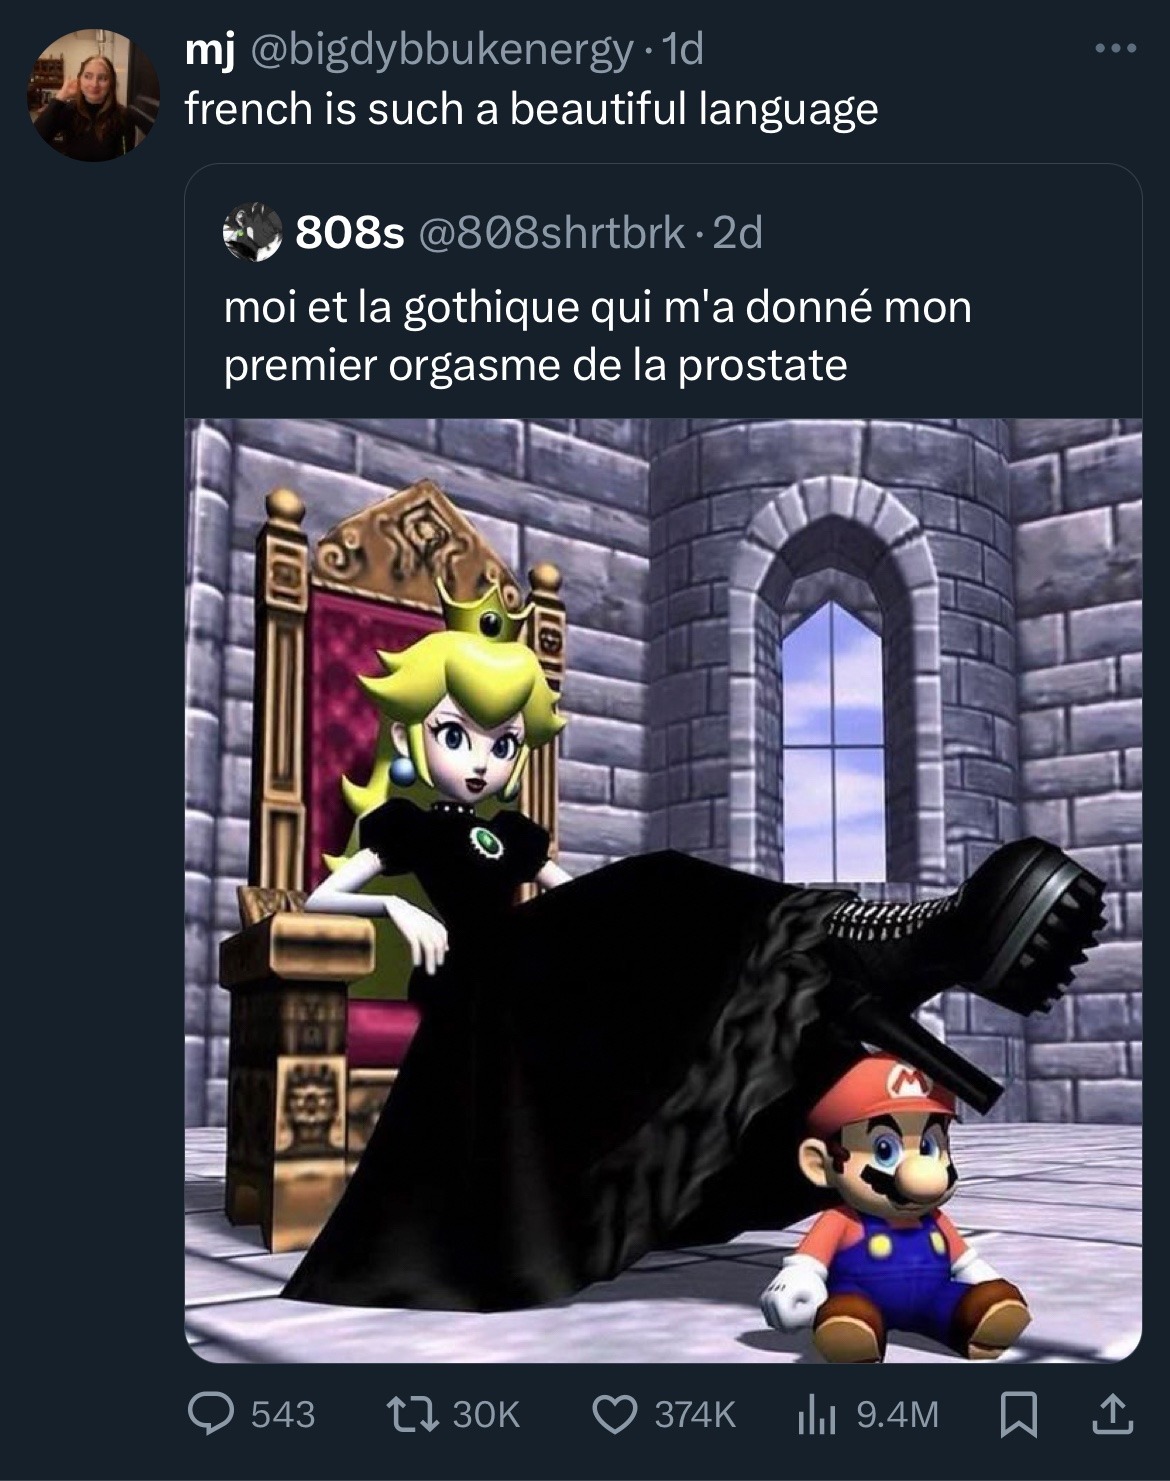Open the Peach and Mario image

tap(663, 890)
